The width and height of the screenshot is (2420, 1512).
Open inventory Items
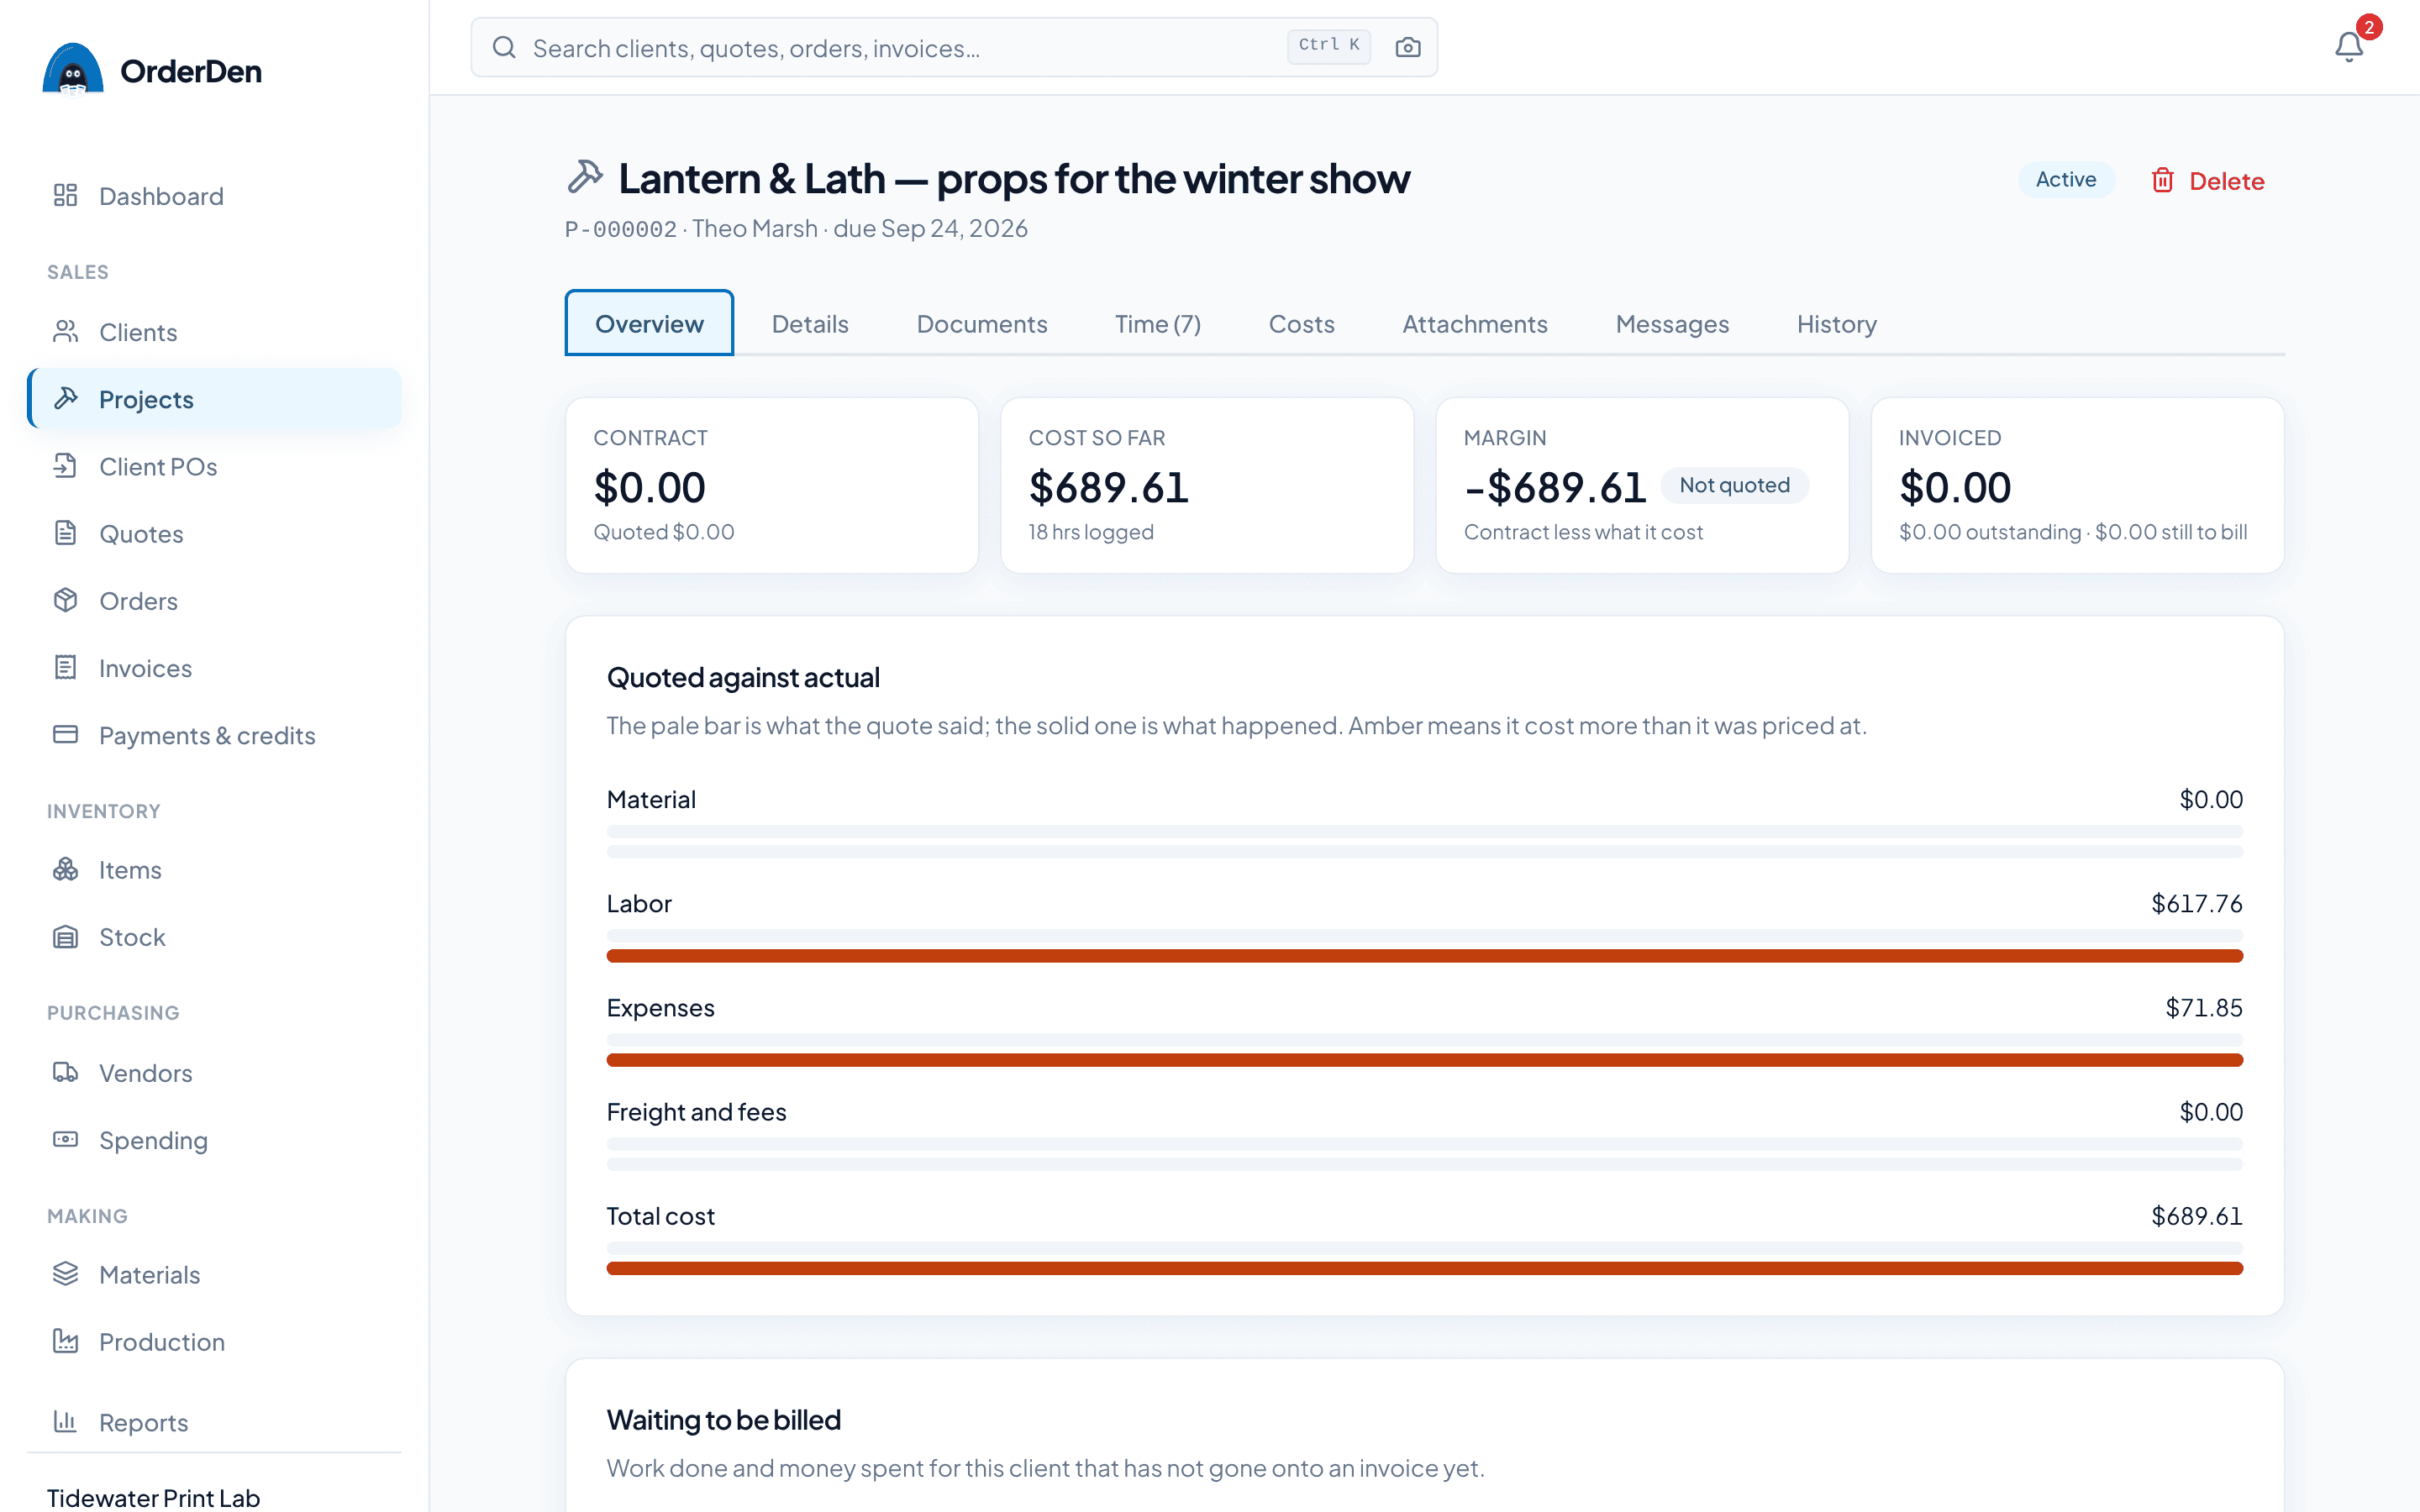pyautogui.click(x=214, y=870)
